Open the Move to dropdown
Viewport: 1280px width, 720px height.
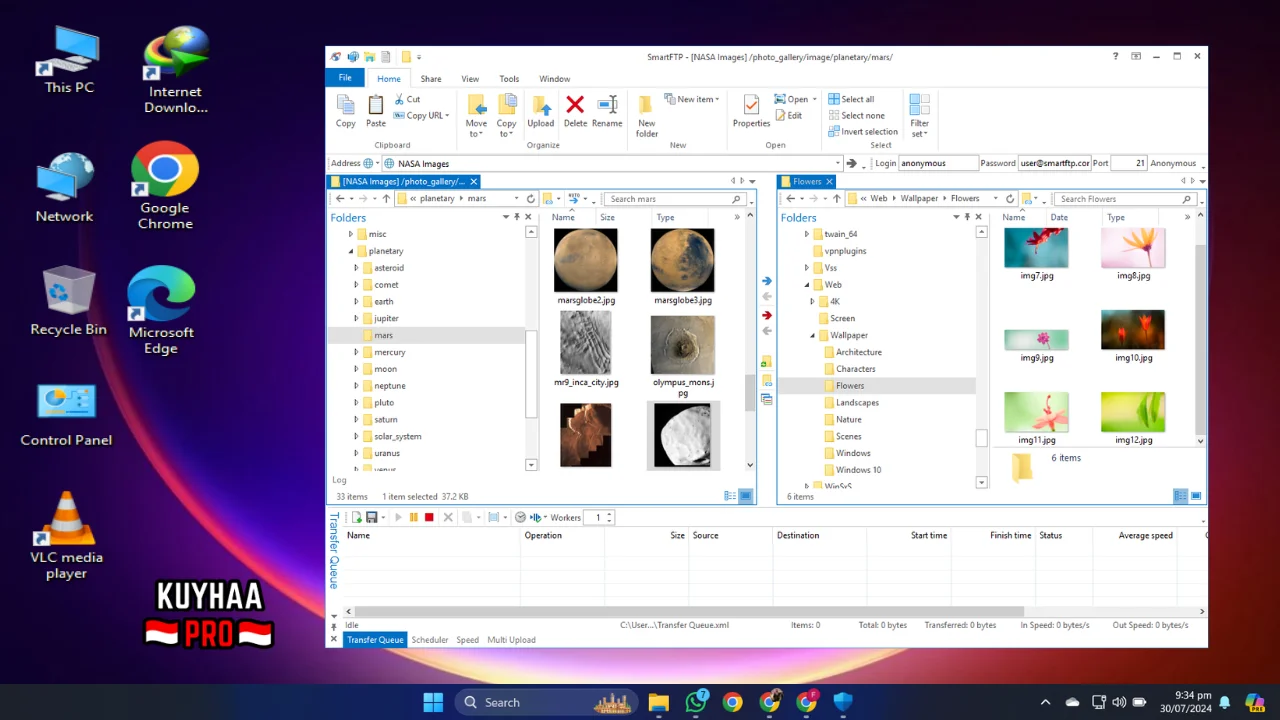(476, 116)
